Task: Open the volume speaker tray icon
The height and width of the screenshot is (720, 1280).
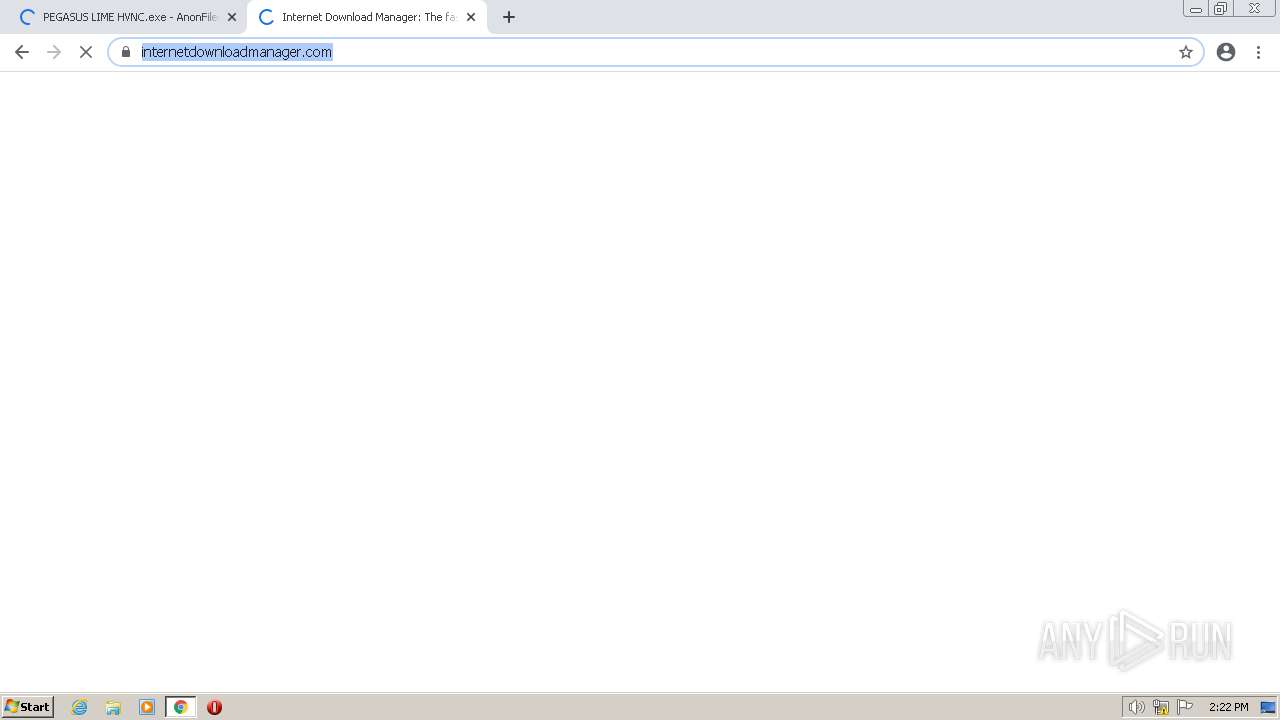Action: [x=1136, y=707]
